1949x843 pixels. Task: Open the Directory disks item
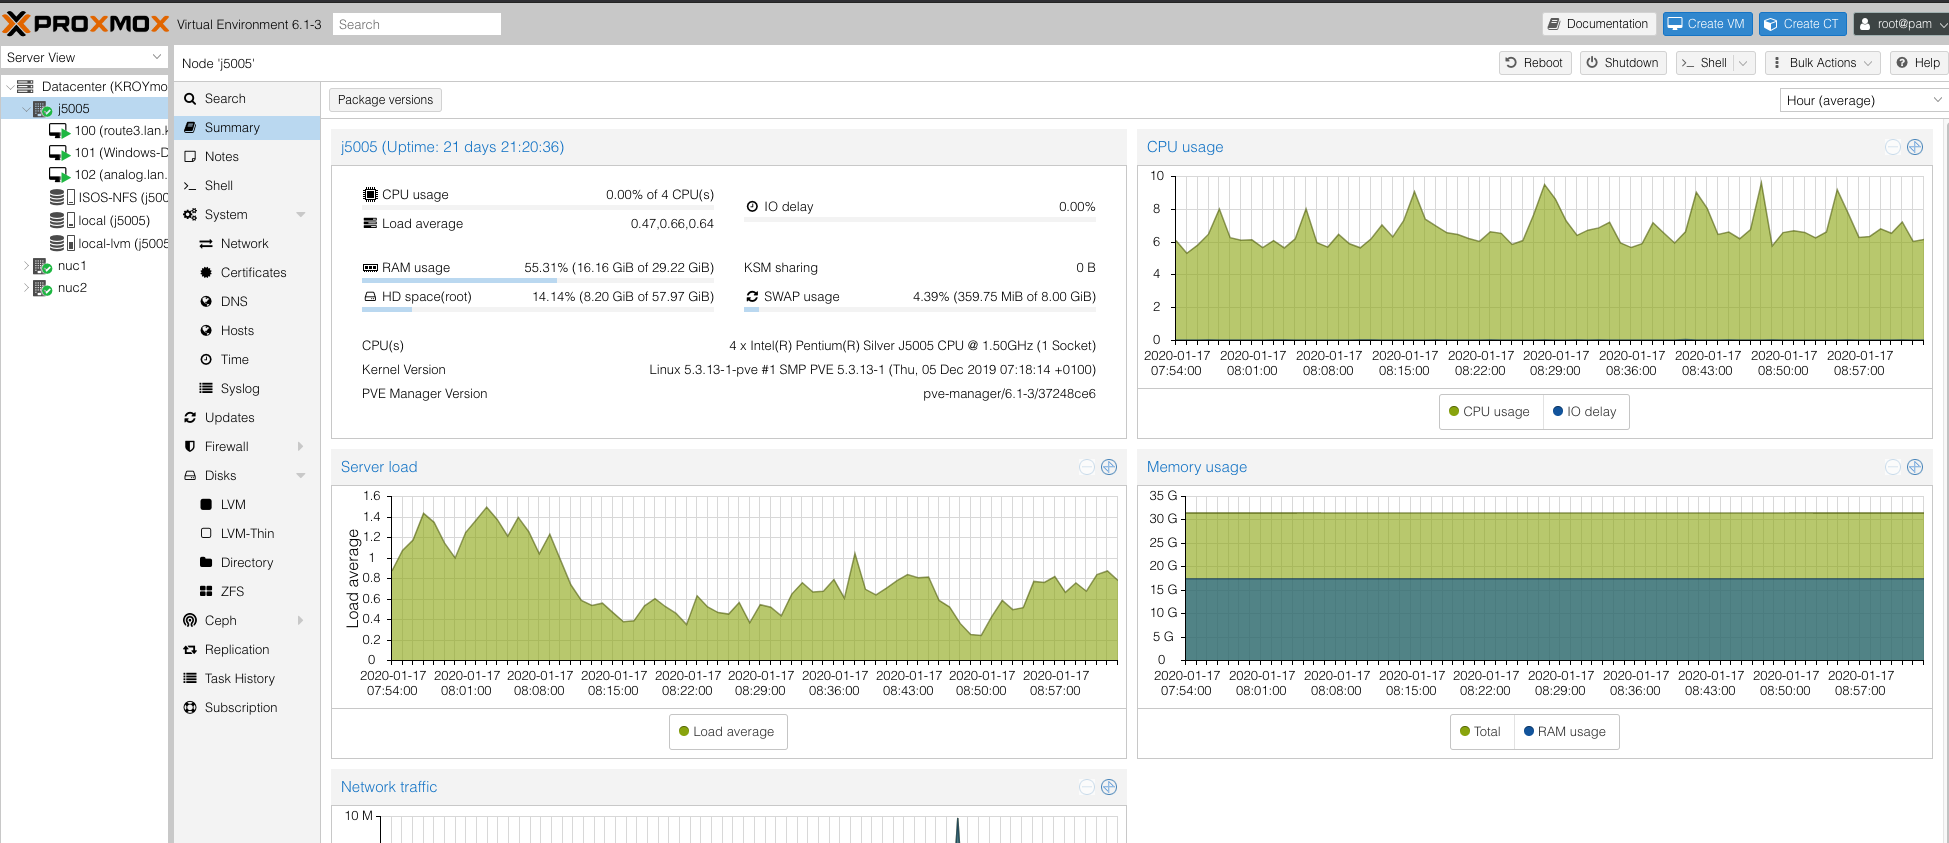[247, 563]
